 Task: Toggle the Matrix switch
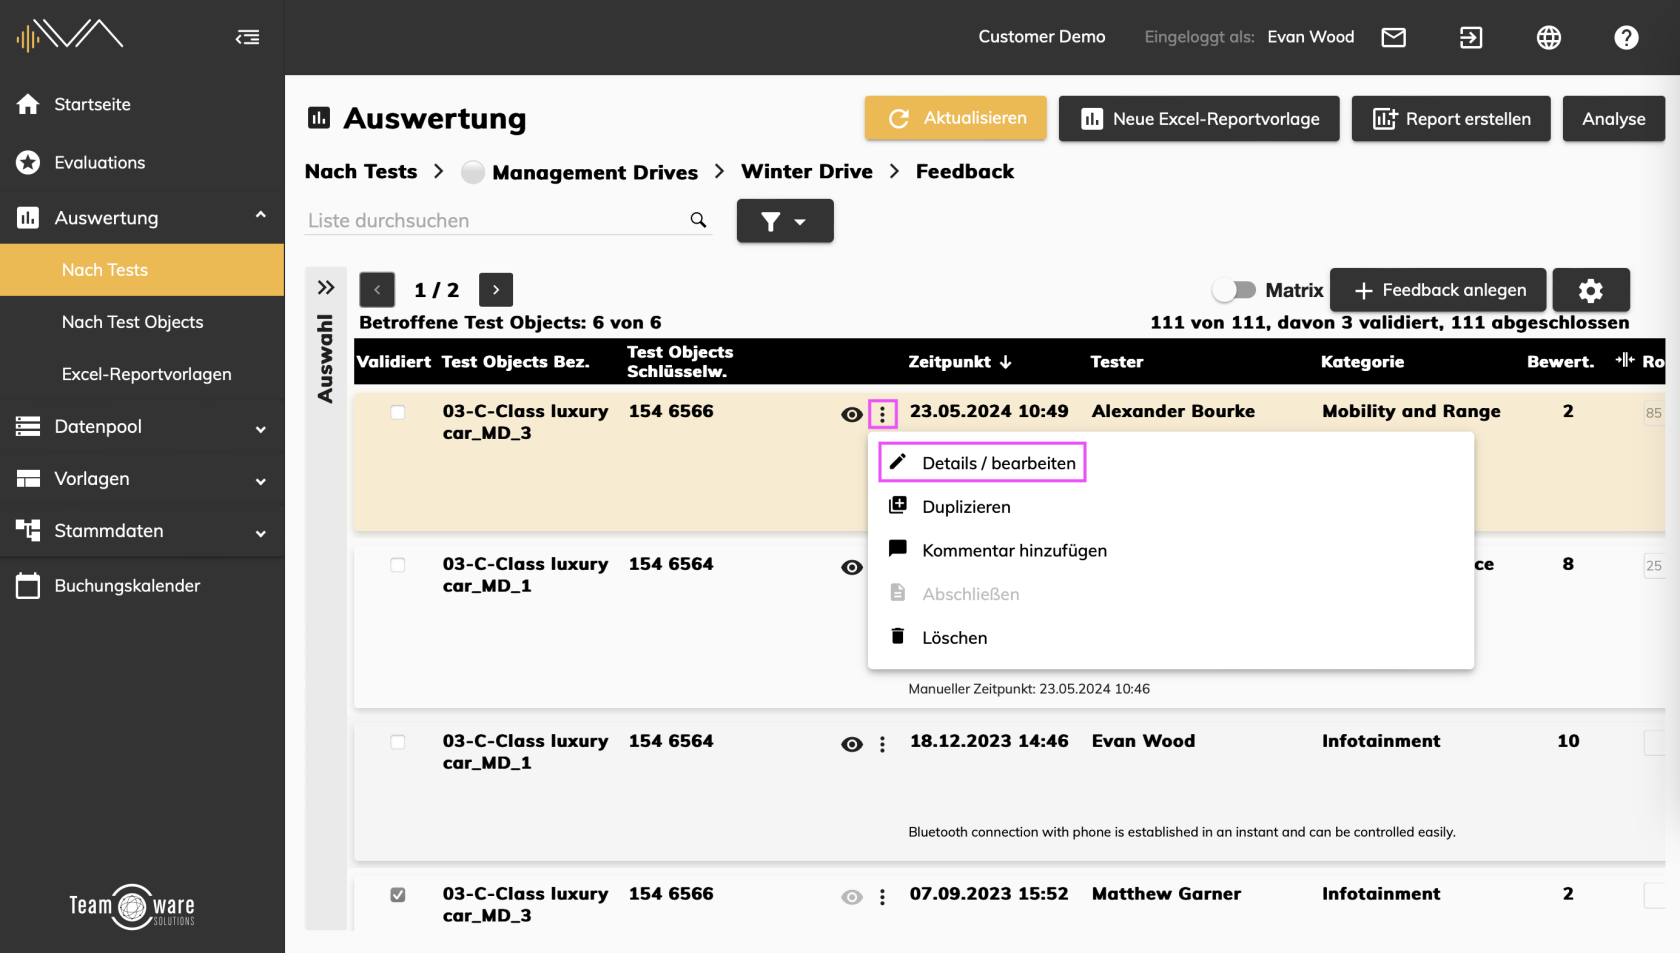pyautogui.click(x=1234, y=290)
